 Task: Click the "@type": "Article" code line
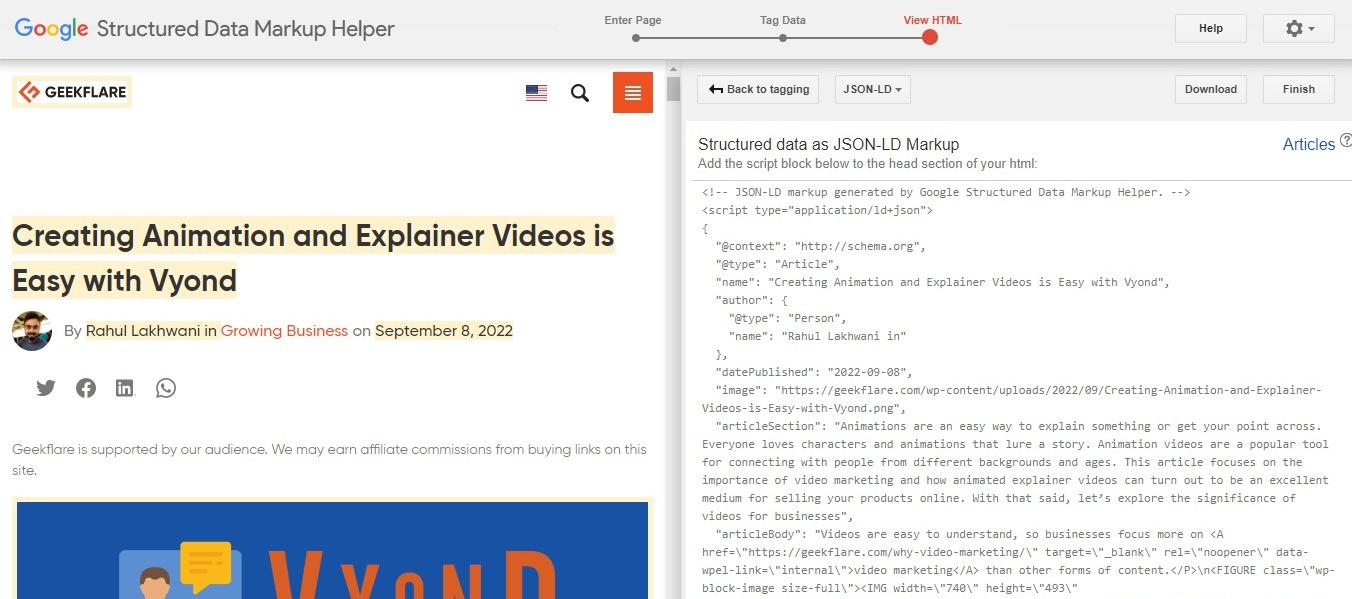777,264
